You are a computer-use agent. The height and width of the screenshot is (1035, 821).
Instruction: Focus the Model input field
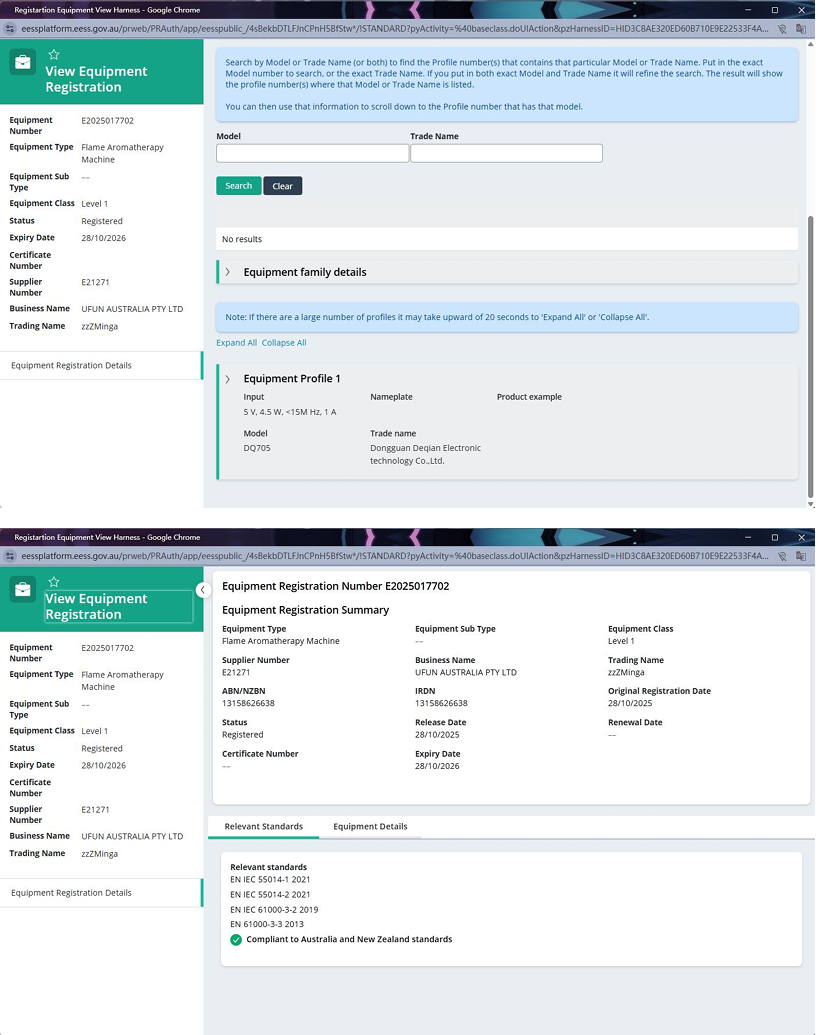pyautogui.click(x=312, y=153)
